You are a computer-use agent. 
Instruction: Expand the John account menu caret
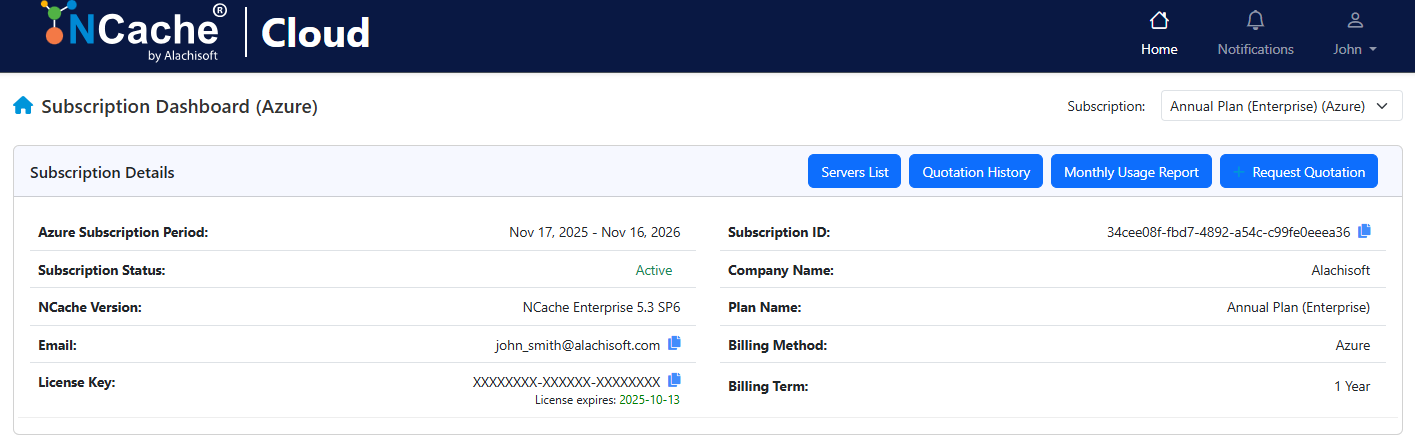[1373, 50]
